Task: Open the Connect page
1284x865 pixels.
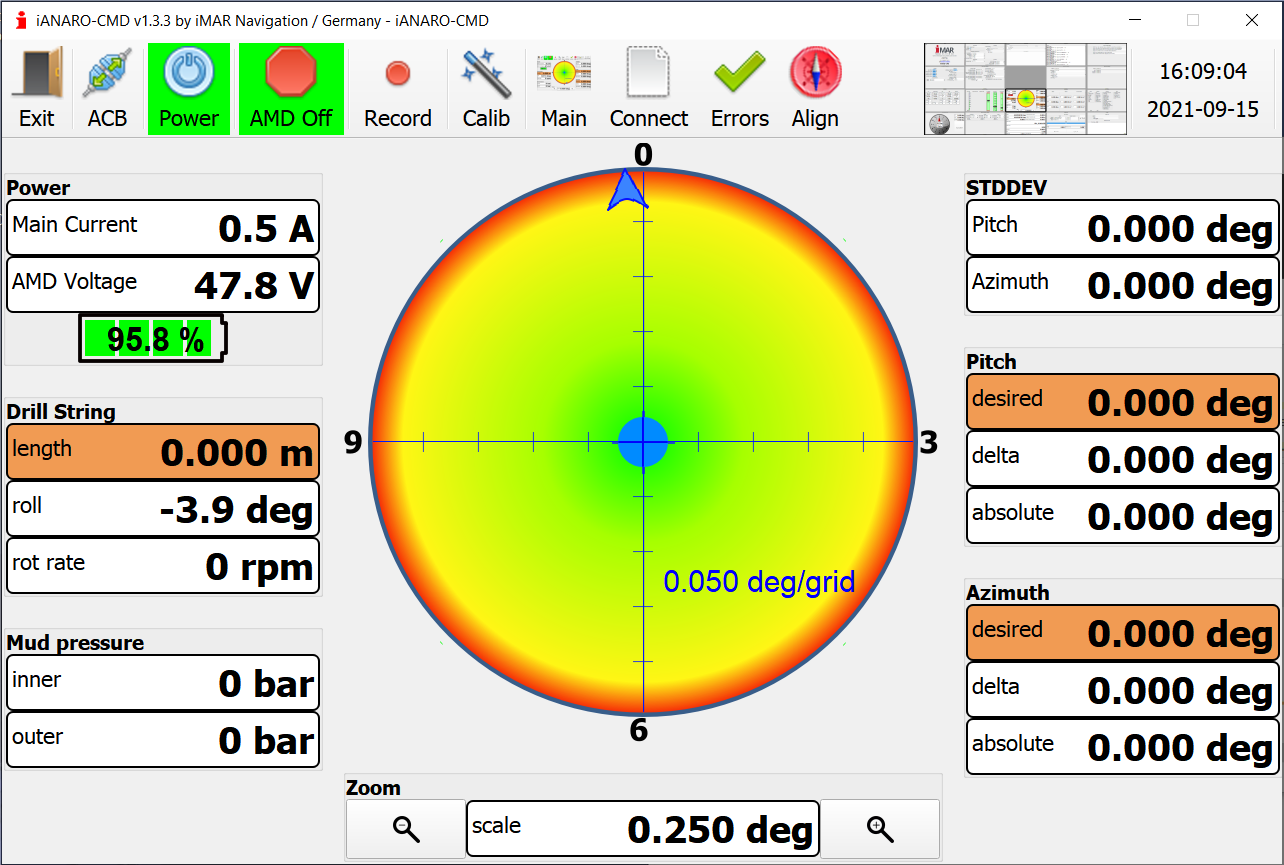Action: (649, 89)
